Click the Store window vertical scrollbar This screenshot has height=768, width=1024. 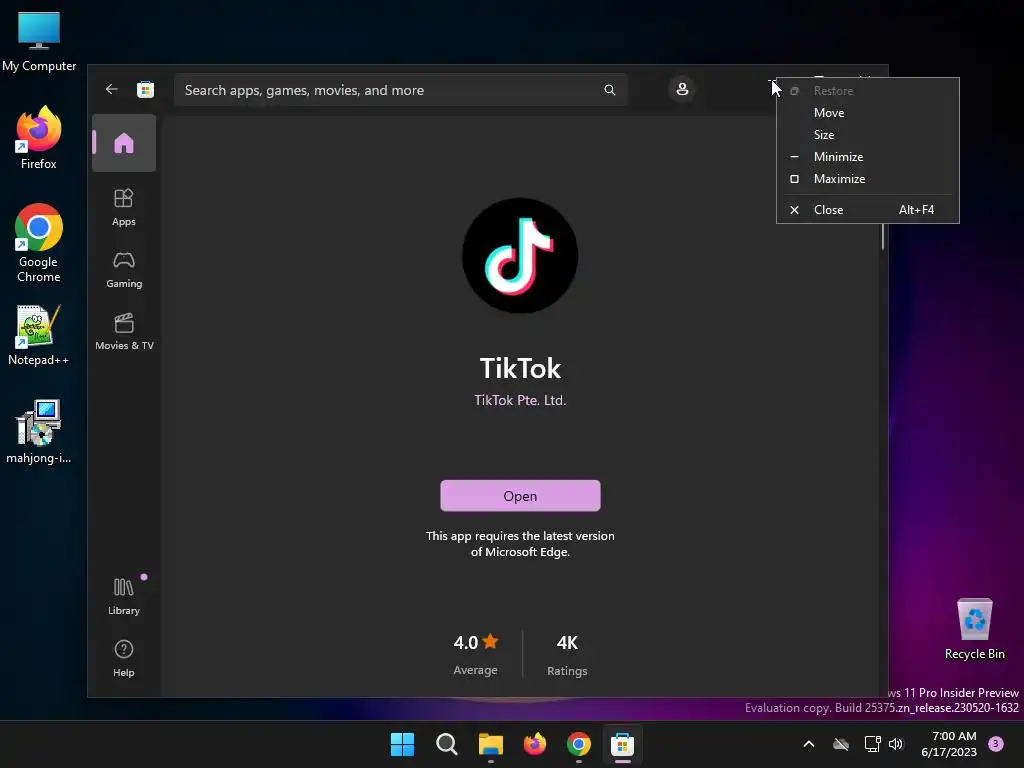tap(882, 236)
